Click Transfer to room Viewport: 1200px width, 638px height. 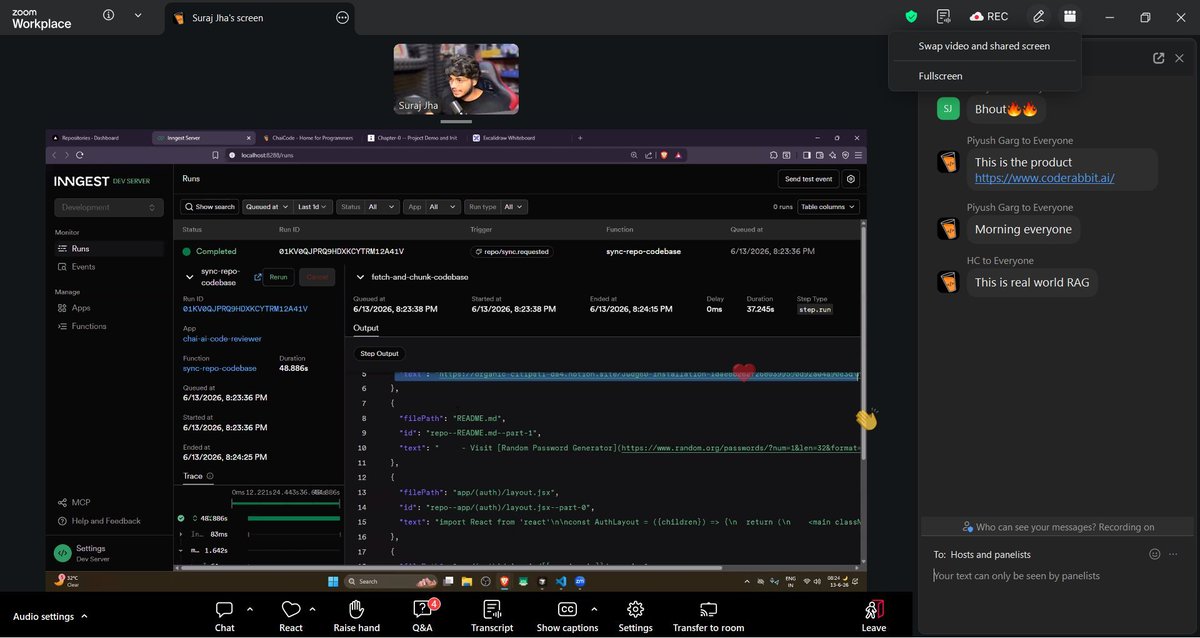pos(708,616)
